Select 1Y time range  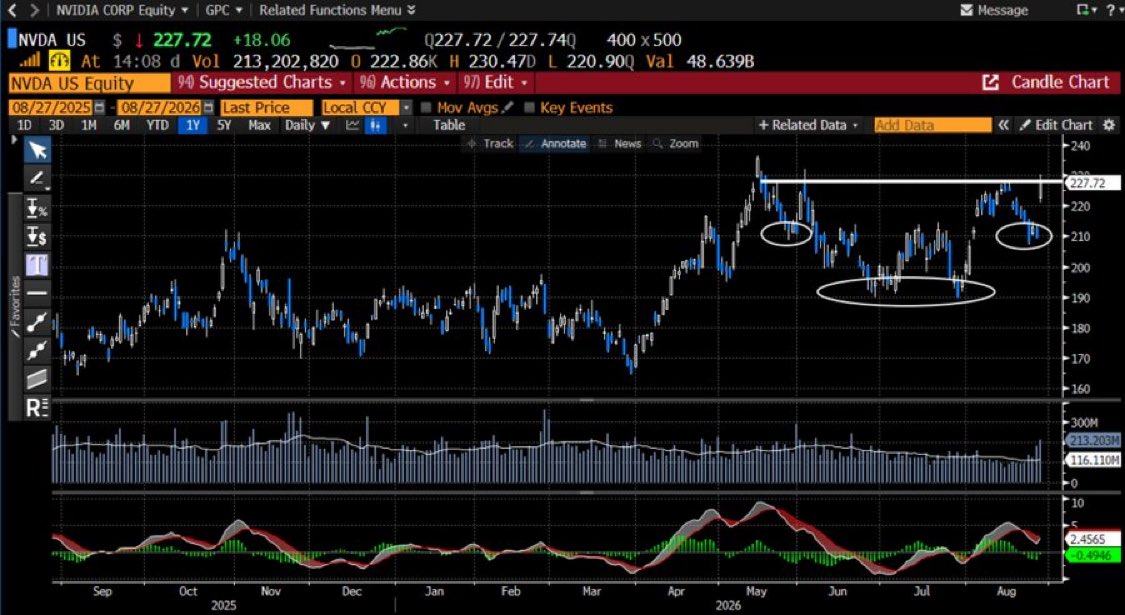click(x=192, y=126)
